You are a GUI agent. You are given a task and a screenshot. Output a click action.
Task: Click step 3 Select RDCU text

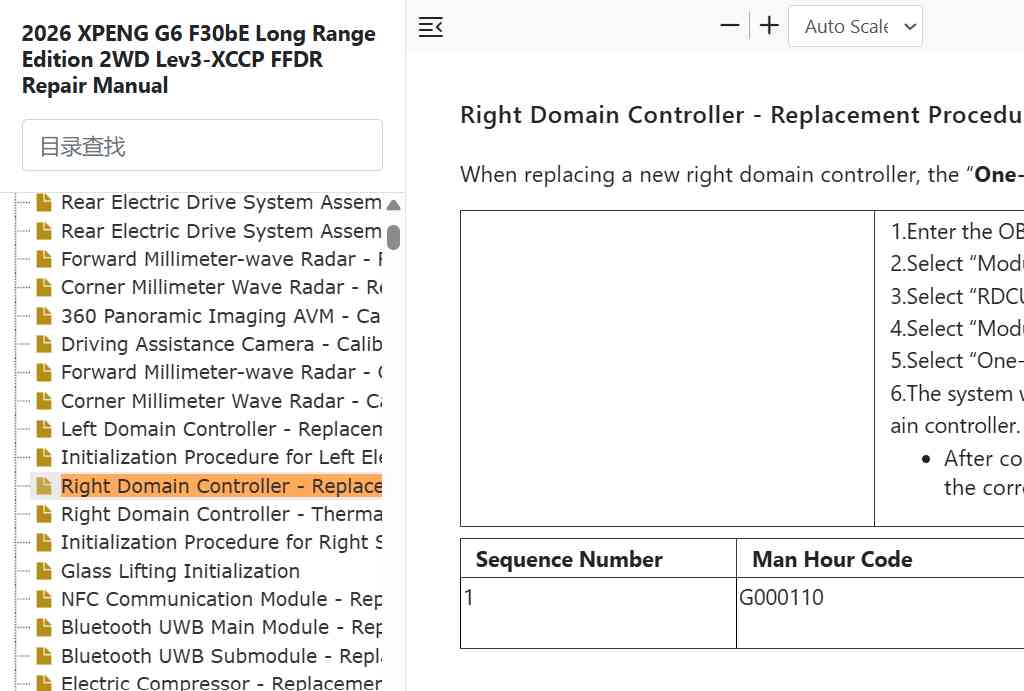[x=957, y=297]
